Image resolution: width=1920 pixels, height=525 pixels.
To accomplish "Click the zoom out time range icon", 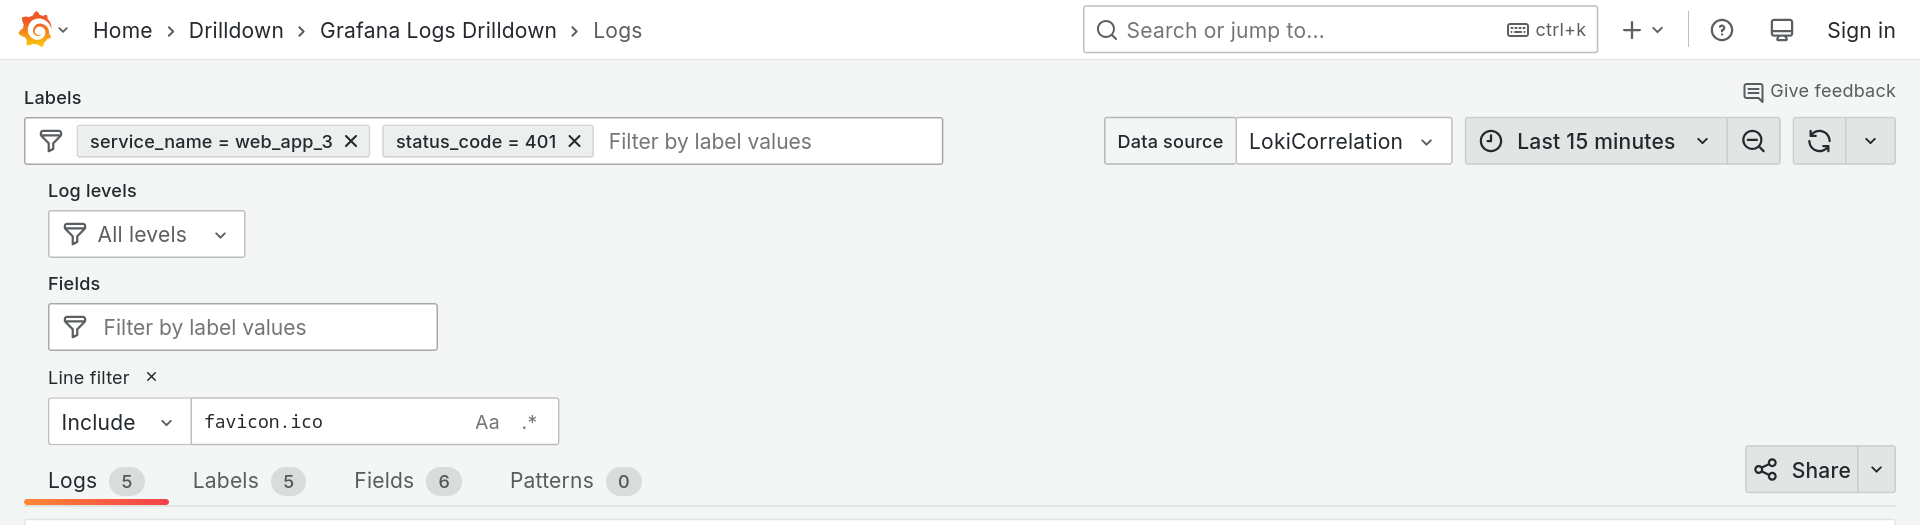I will click(x=1753, y=141).
